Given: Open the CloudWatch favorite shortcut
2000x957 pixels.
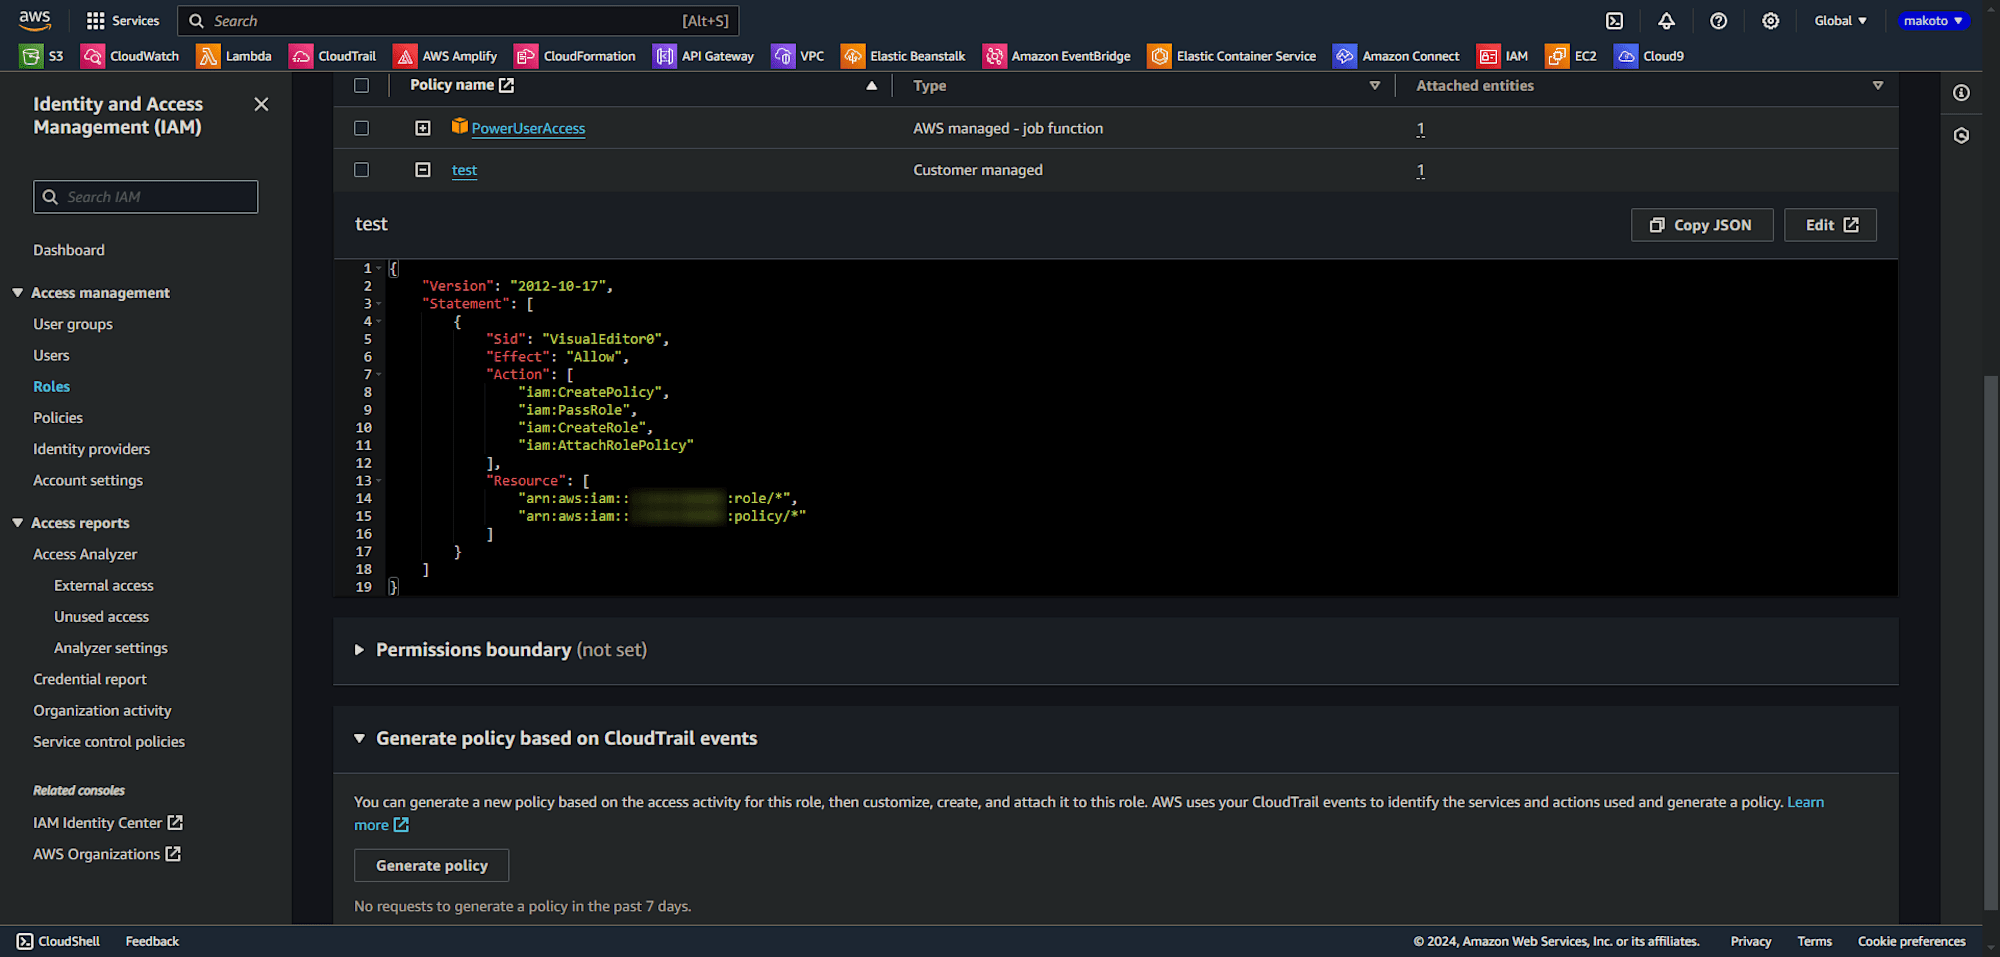Looking at the screenshot, I should coord(131,56).
